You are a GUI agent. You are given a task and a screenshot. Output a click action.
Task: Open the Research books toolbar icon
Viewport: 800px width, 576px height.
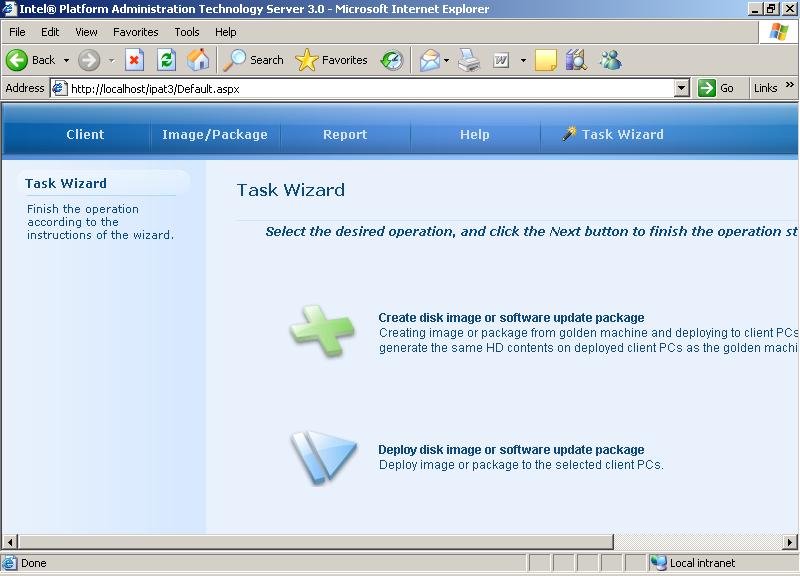575,60
